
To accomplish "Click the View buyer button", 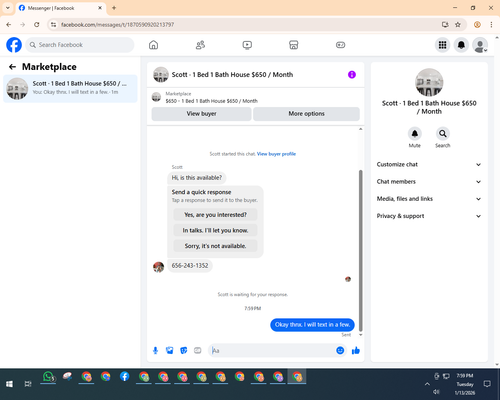I will pyautogui.click(x=201, y=114).
